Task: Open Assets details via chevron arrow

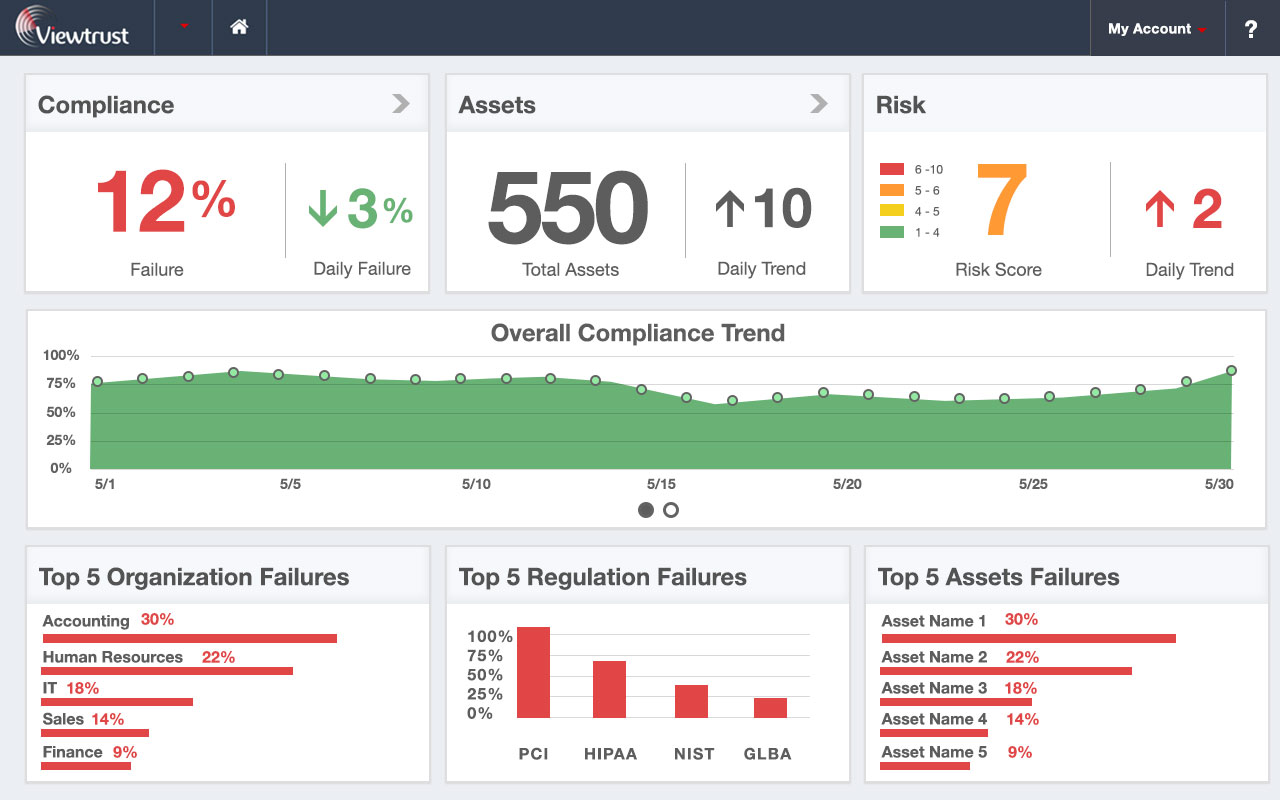Action: (x=819, y=104)
